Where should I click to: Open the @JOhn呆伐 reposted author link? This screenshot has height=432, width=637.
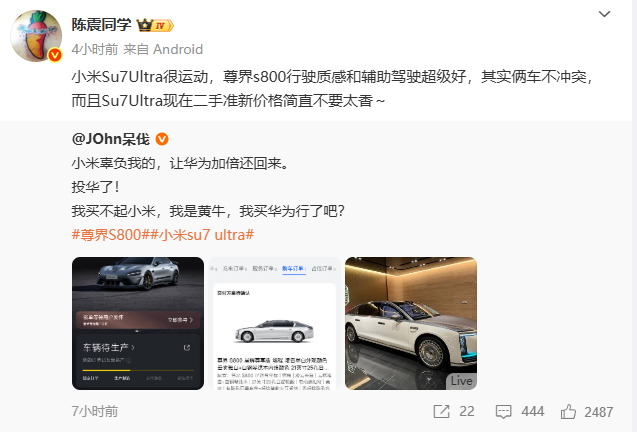(110, 139)
